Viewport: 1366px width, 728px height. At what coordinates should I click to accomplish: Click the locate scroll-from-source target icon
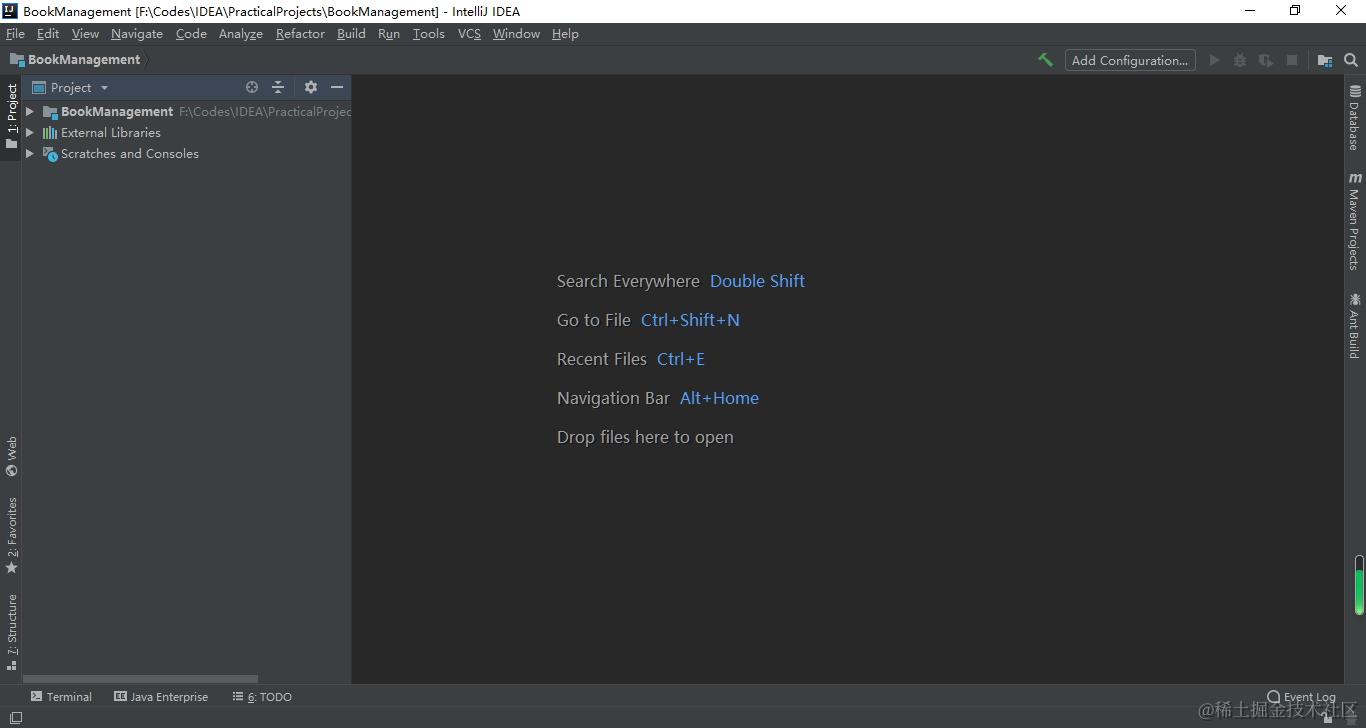pyautogui.click(x=252, y=87)
